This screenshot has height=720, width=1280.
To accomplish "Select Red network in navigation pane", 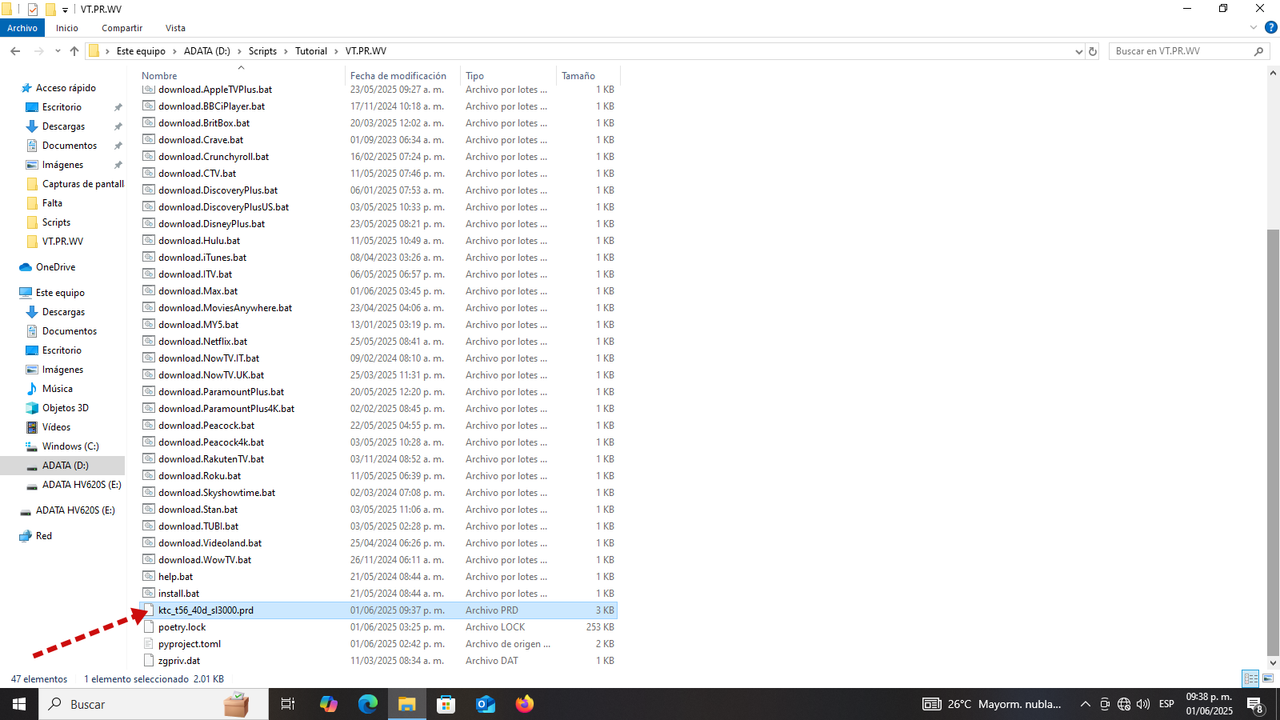I will pos(44,536).
